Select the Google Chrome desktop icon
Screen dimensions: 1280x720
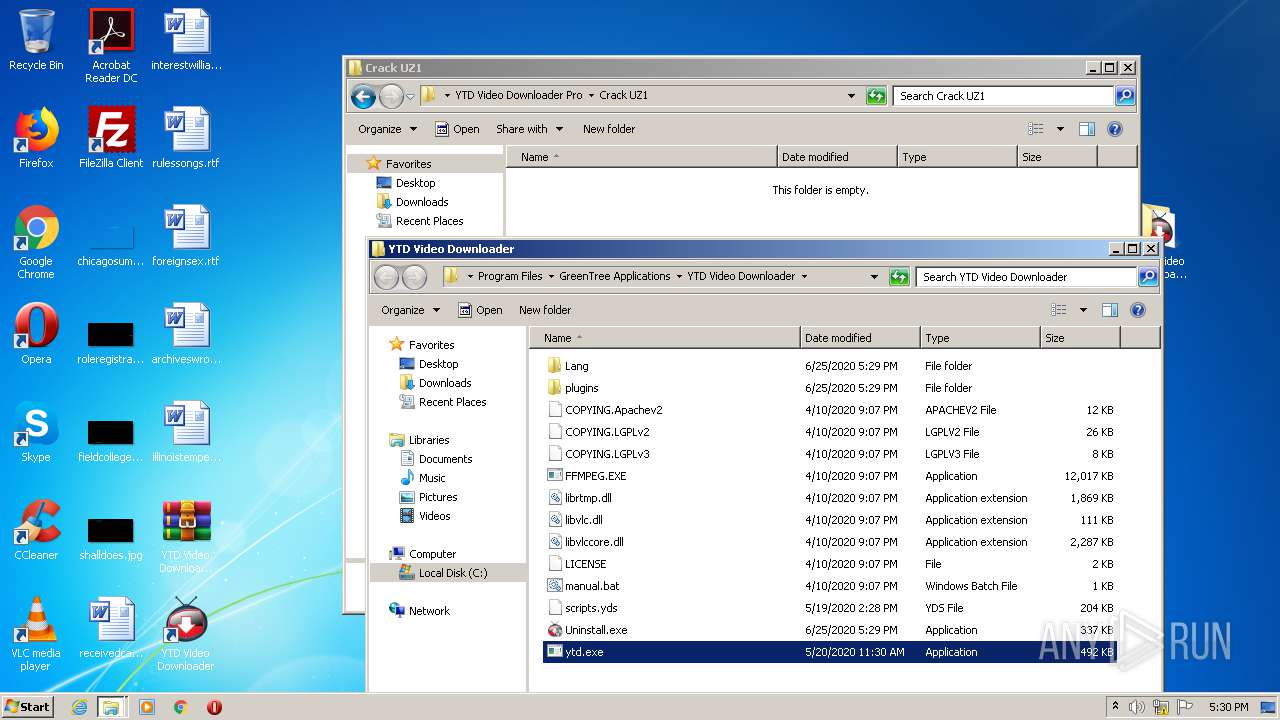tap(36, 242)
